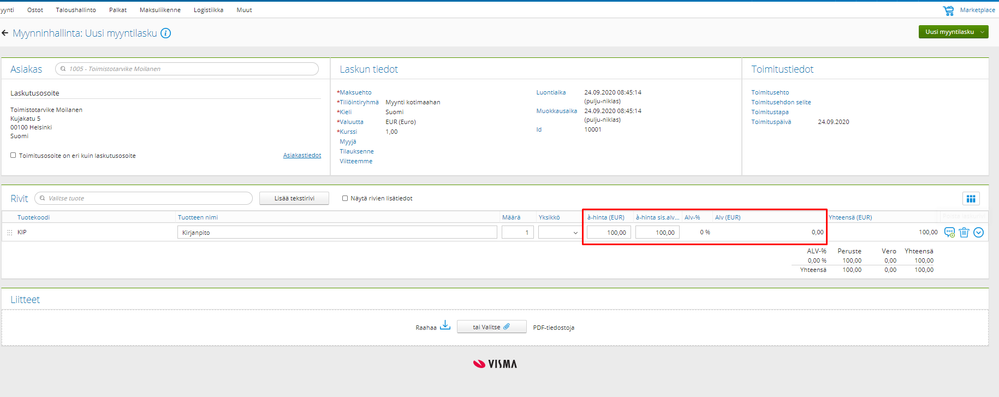Open the Asiakastiedot link
The image size is (999, 397).
coord(302,155)
